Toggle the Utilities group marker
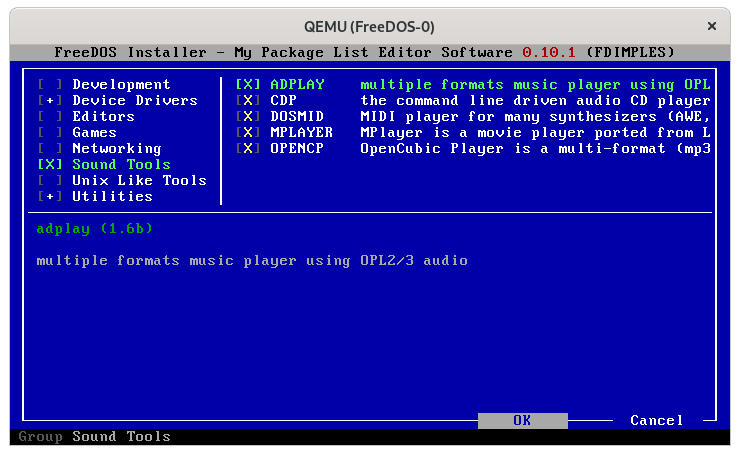740x455 pixels. (49, 197)
